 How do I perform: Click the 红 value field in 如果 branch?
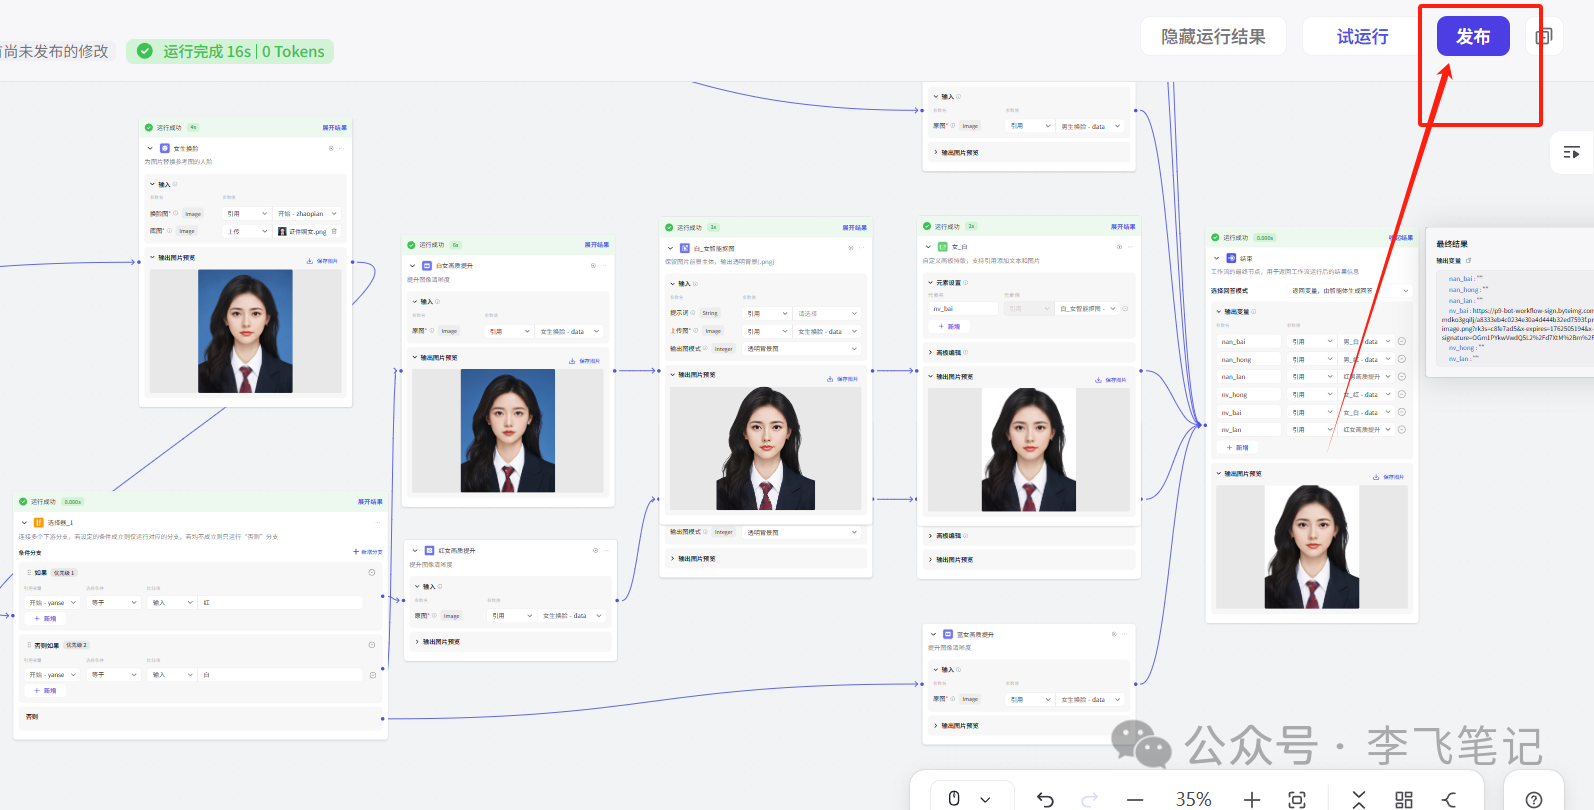[281, 603]
